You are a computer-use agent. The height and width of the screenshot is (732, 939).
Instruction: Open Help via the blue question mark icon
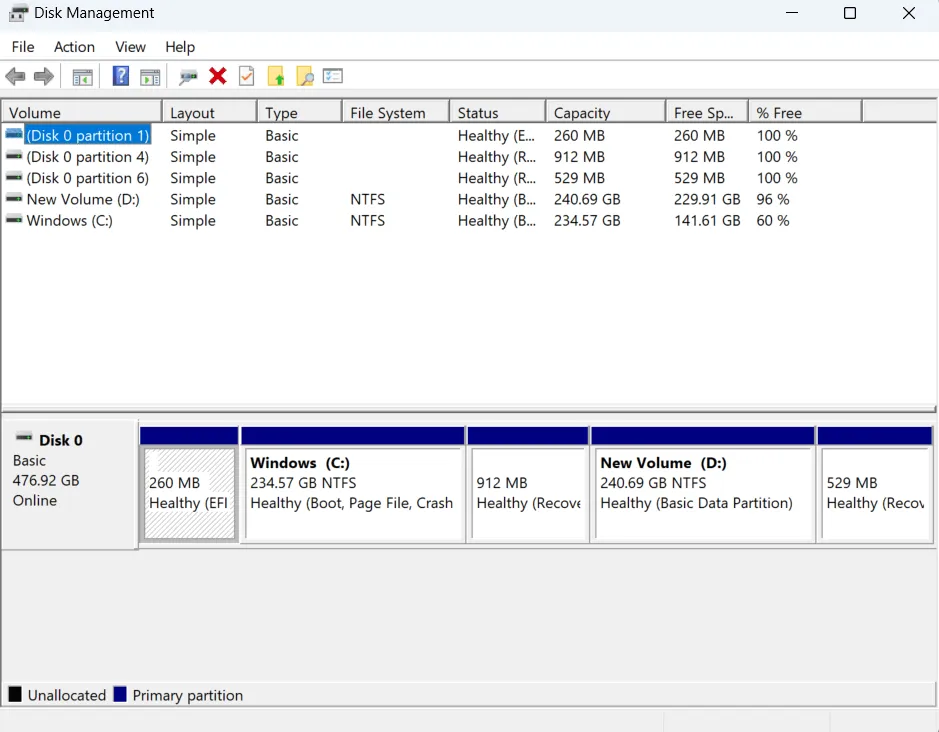(121, 77)
